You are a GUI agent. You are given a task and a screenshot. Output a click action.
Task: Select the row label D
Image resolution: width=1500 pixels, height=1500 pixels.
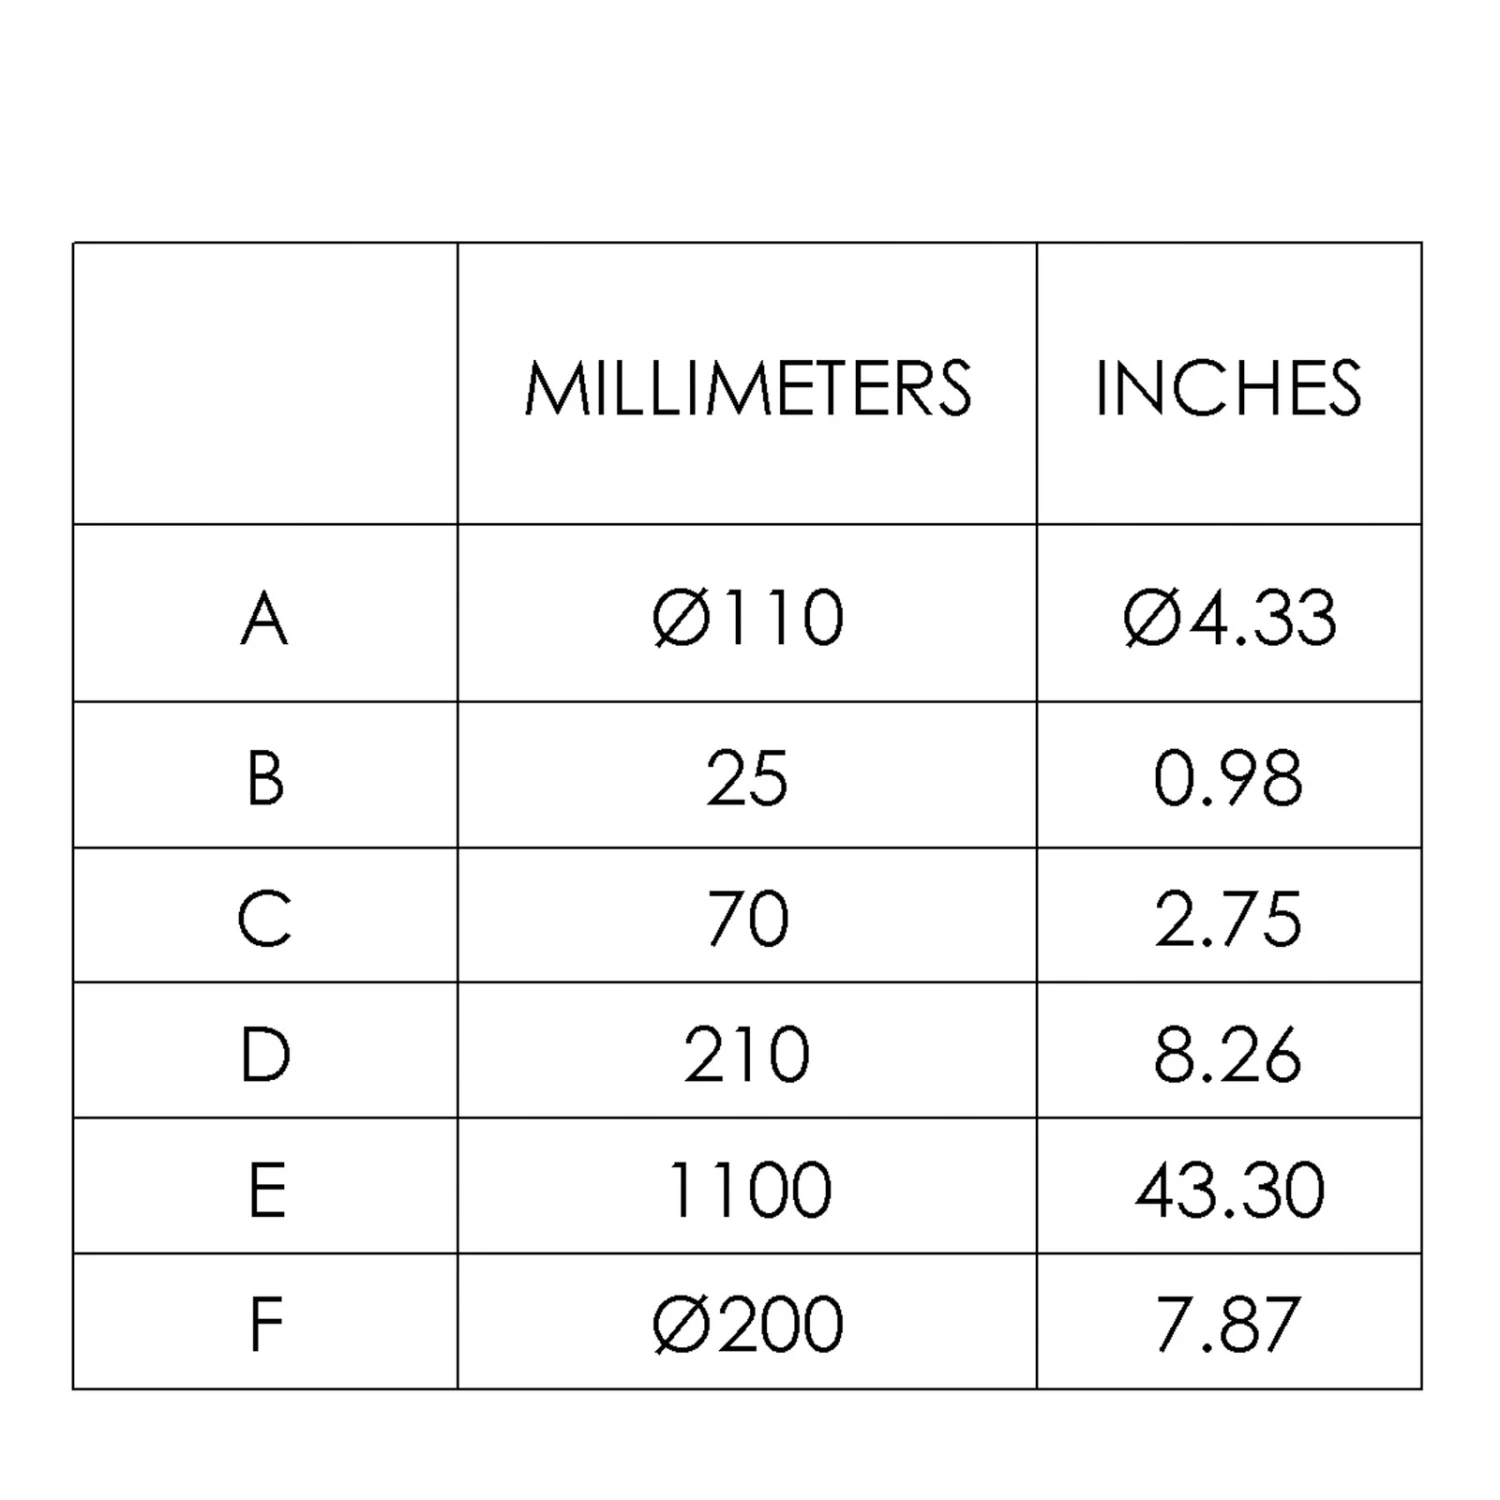[x=265, y=1054]
